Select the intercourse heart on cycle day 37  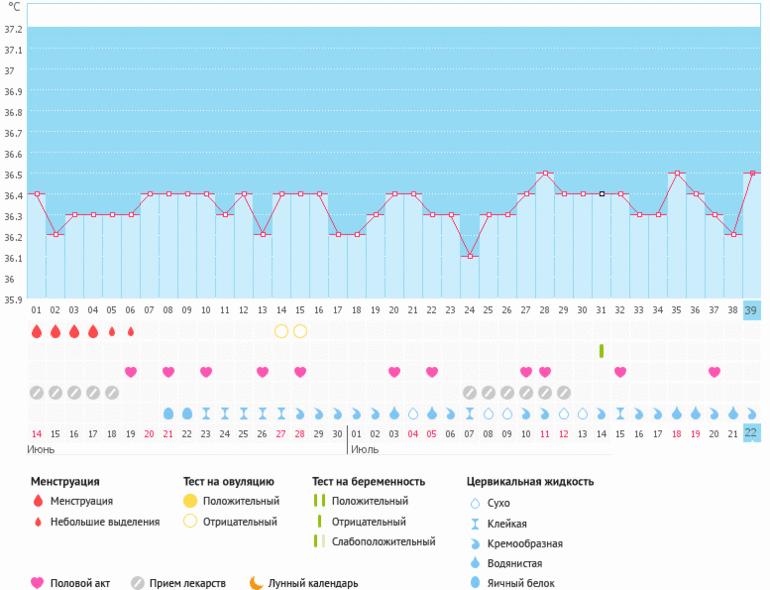pyautogui.click(x=714, y=372)
